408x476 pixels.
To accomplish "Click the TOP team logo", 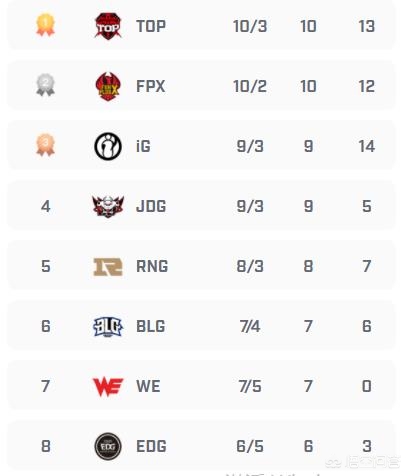I will click(108, 26).
